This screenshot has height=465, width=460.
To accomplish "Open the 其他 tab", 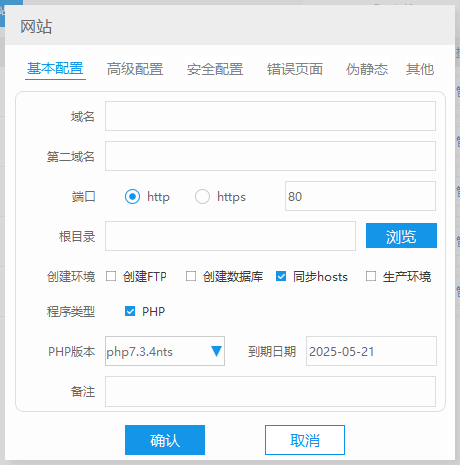I will tap(420, 69).
